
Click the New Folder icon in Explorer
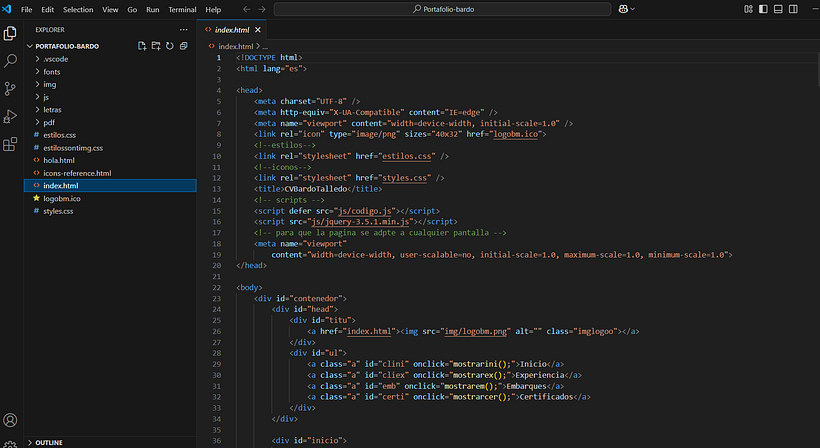tap(156, 46)
